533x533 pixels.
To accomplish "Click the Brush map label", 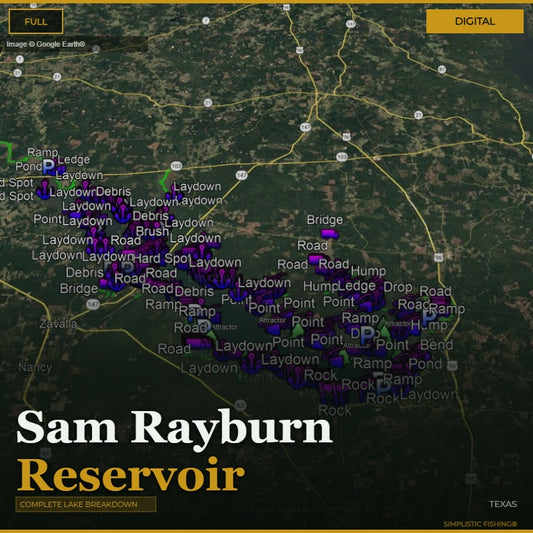I will pyautogui.click(x=152, y=231).
